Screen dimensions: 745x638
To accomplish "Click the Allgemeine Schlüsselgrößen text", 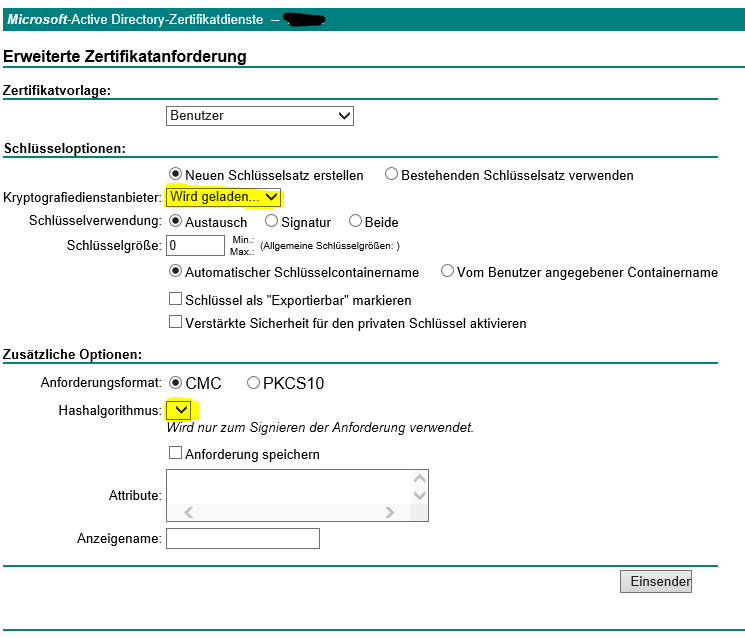I will pyautogui.click(x=330, y=246).
